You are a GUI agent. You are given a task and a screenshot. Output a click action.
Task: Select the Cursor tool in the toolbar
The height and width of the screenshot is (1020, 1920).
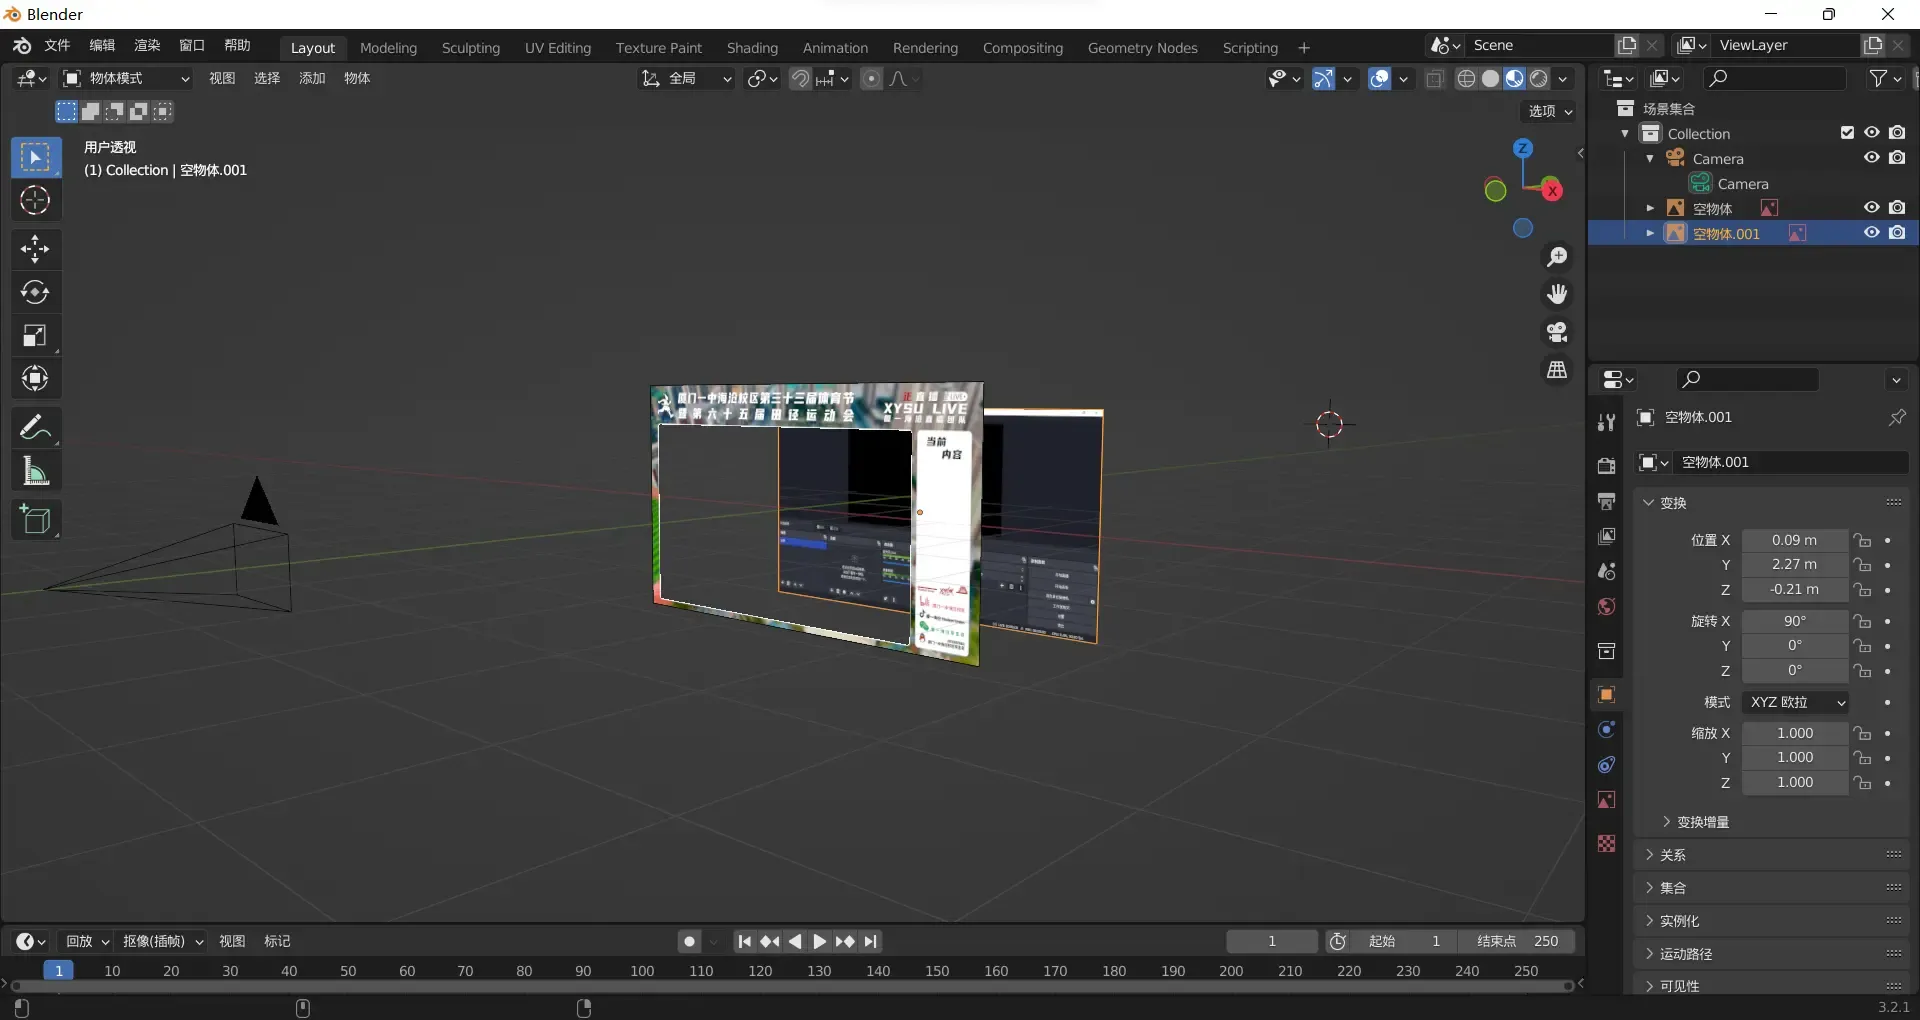click(x=35, y=201)
